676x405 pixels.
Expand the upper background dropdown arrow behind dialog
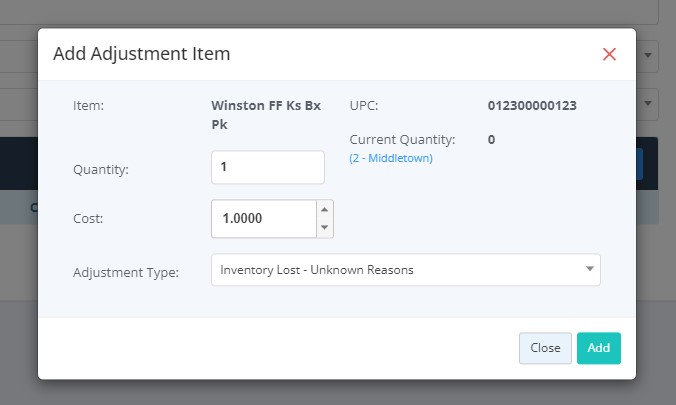650,56
